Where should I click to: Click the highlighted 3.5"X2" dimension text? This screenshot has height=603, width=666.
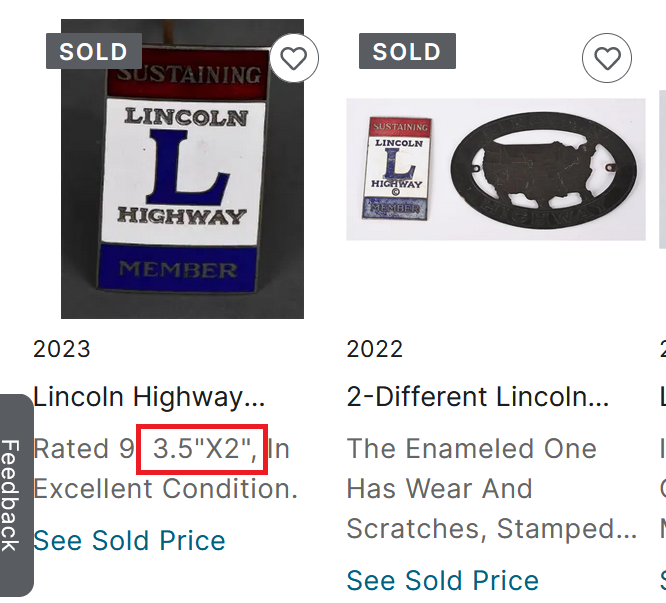point(201,449)
